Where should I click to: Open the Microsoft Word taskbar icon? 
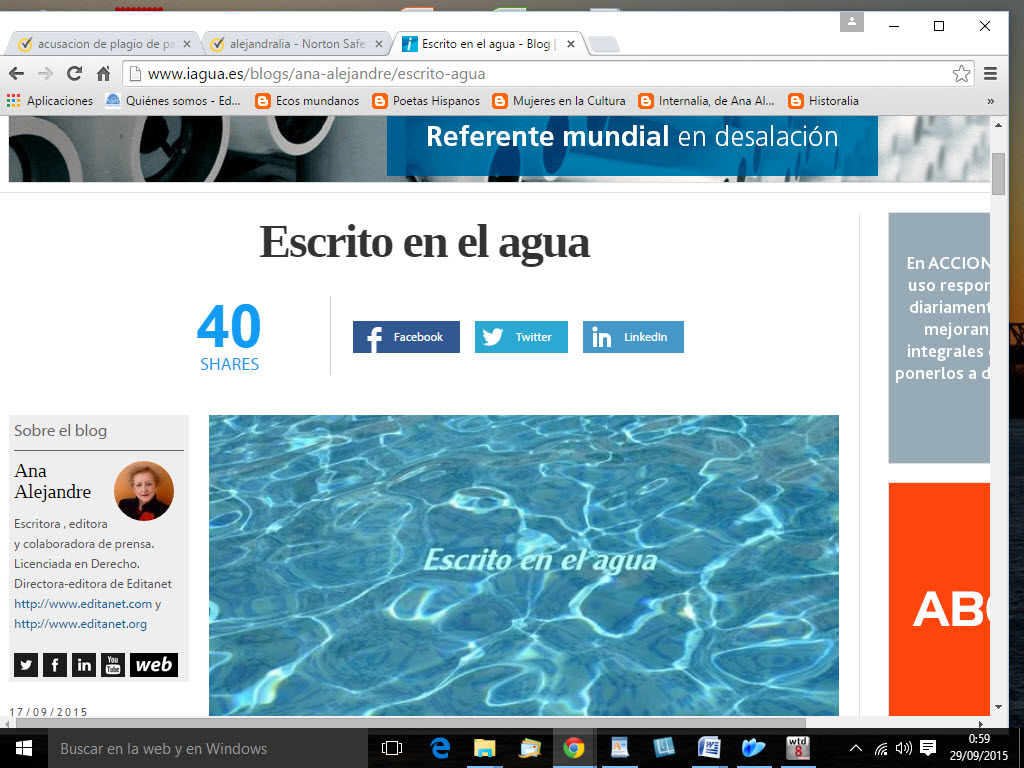709,748
